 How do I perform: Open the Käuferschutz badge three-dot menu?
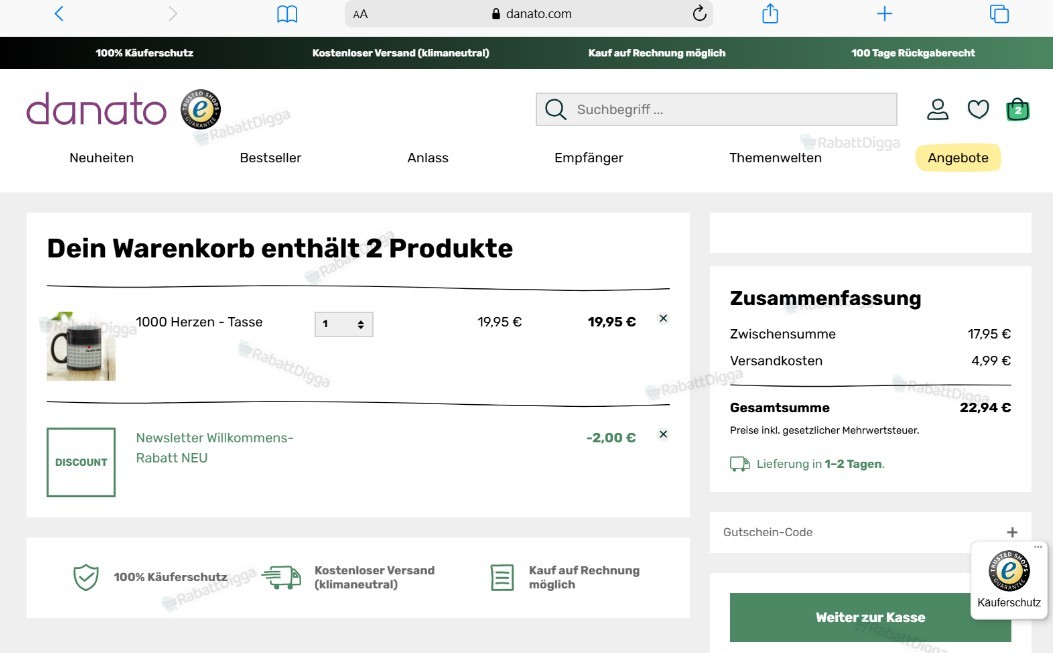pyautogui.click(x=1038, y=547)
